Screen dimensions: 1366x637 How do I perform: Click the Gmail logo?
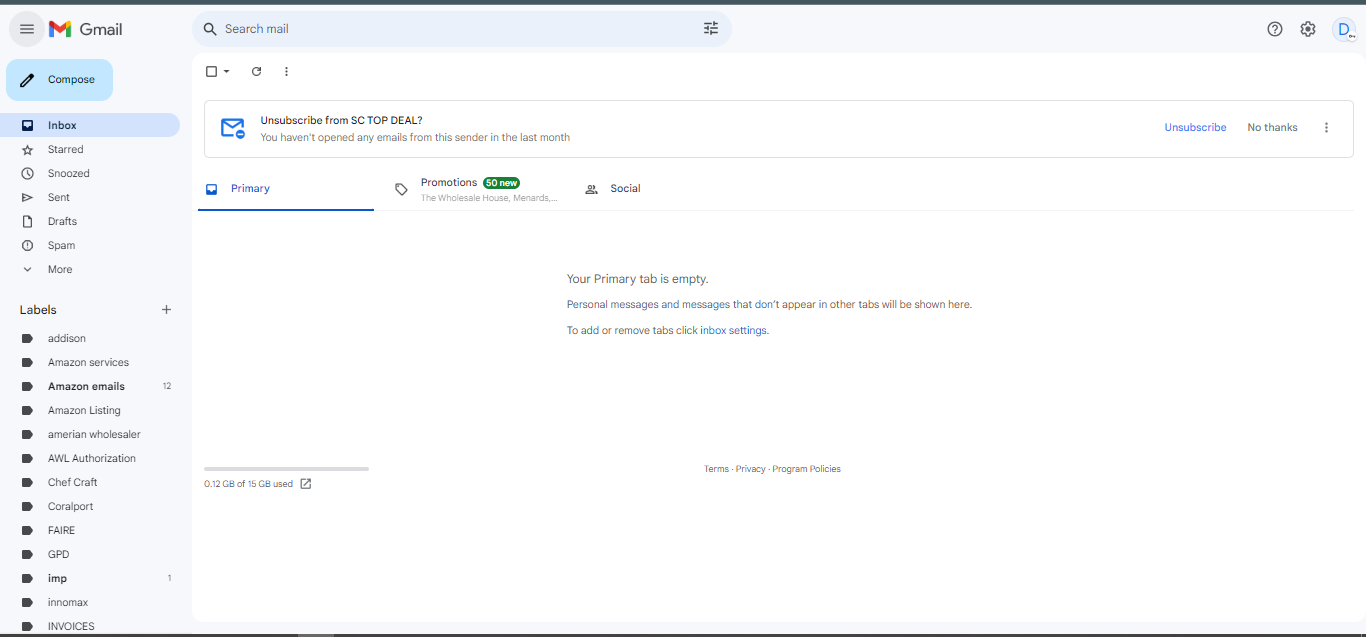click(x=86, y=29)
